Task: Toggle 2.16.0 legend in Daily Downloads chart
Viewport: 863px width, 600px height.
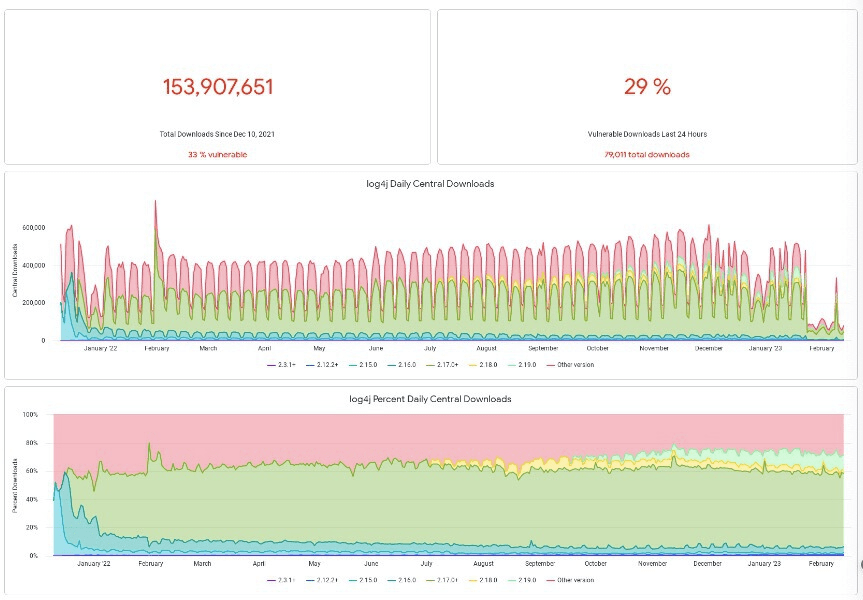Action: [x=402, y=364]
